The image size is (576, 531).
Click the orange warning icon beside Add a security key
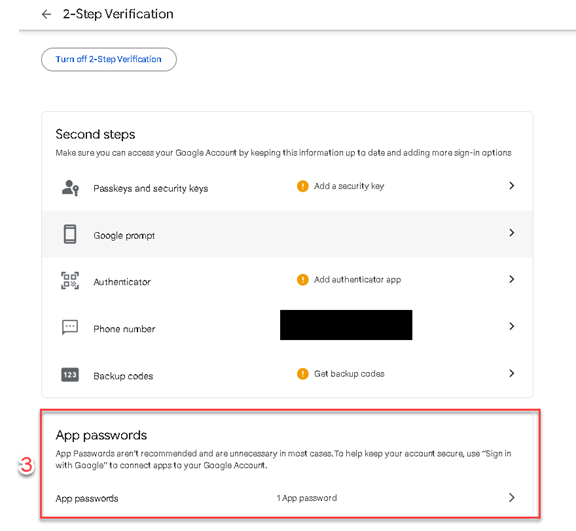tap(303, 186)
